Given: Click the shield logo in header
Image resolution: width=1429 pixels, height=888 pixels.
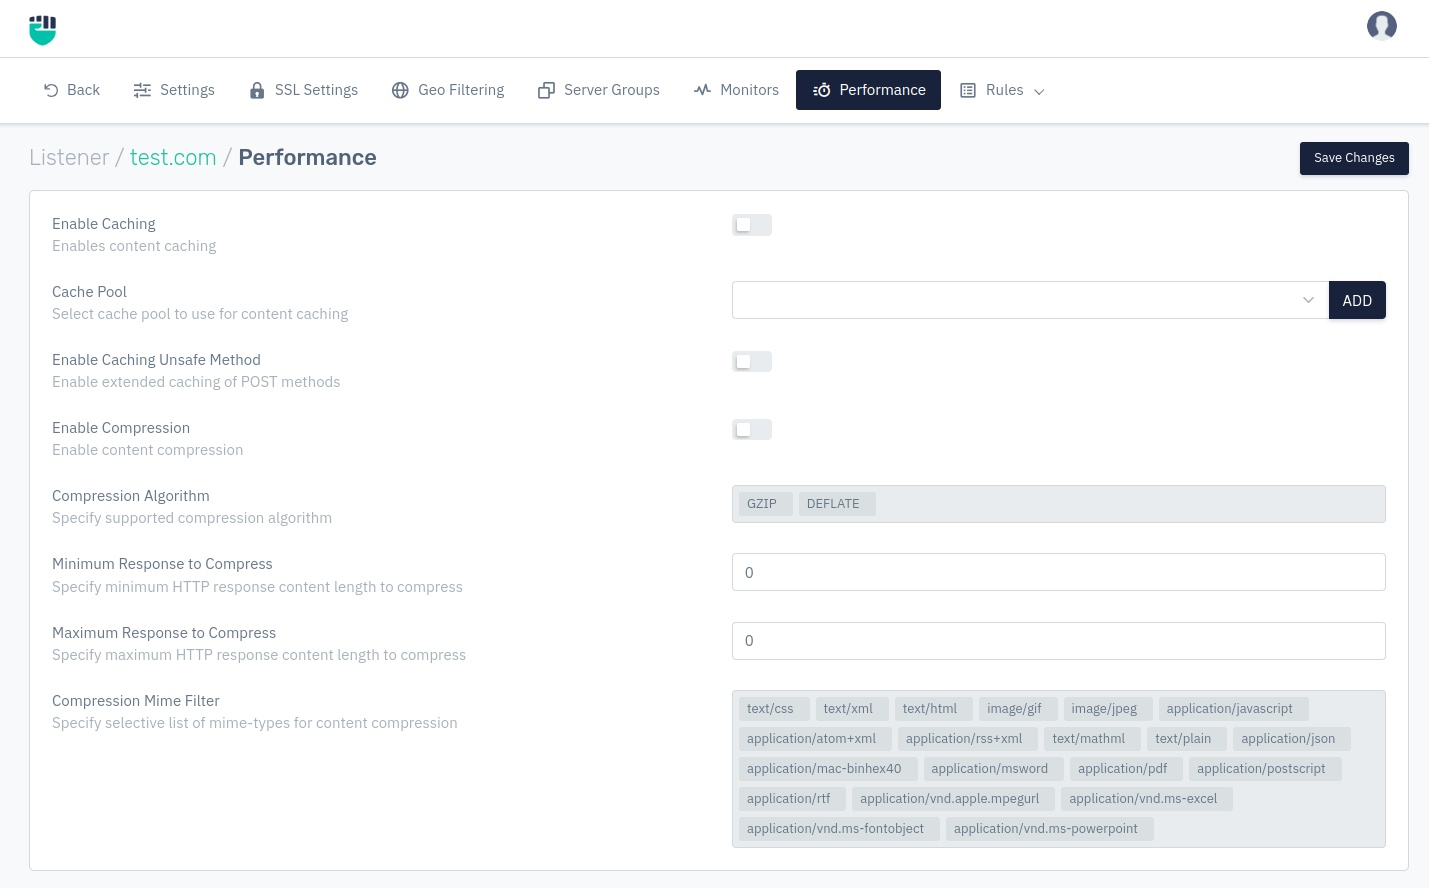Looking at the screenshot, I should [x=43, y=30].
